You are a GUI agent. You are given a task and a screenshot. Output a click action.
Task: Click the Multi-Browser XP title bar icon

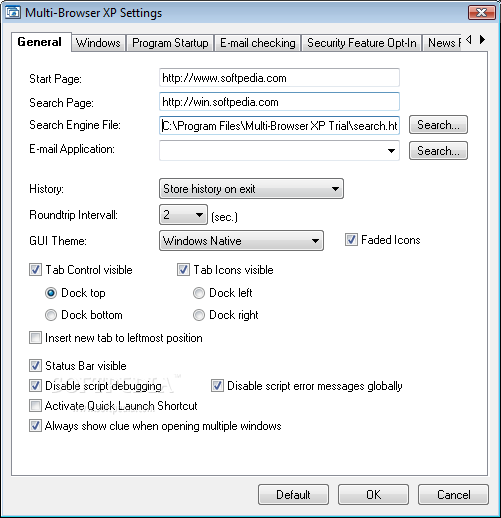[x=13, y=13]
